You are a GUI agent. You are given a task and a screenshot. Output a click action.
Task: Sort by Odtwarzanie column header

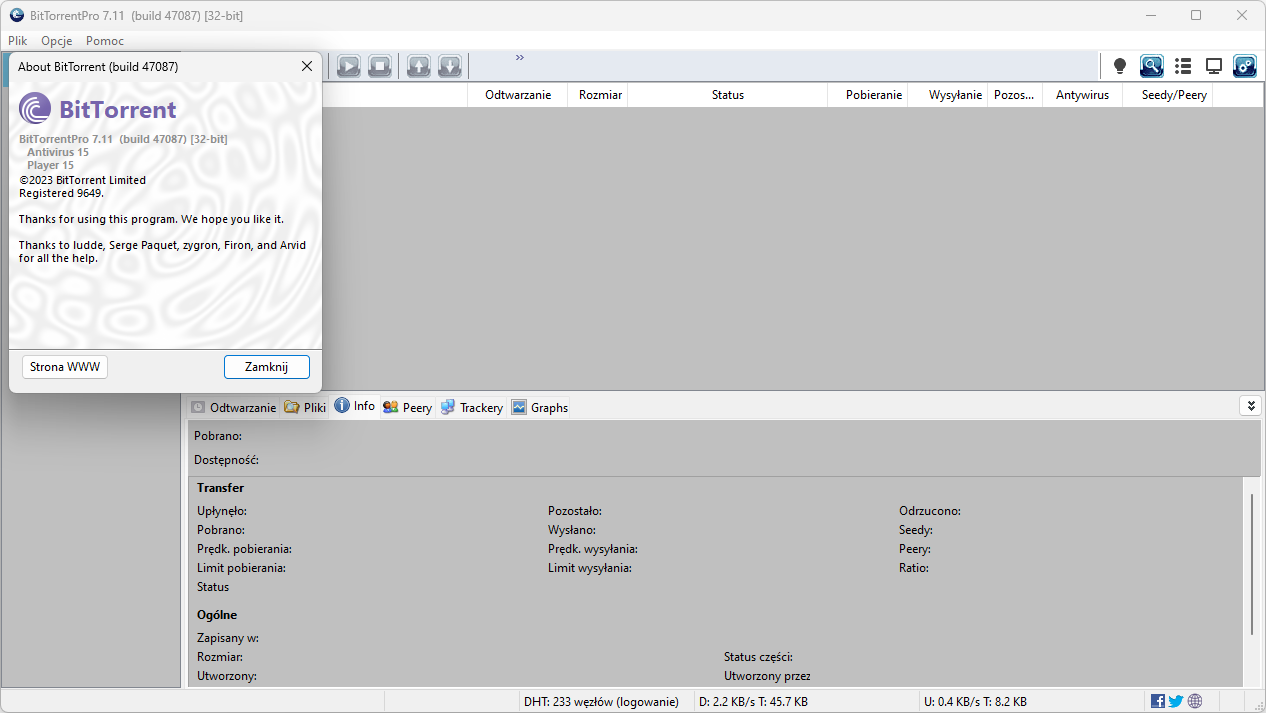click(518, 95)
